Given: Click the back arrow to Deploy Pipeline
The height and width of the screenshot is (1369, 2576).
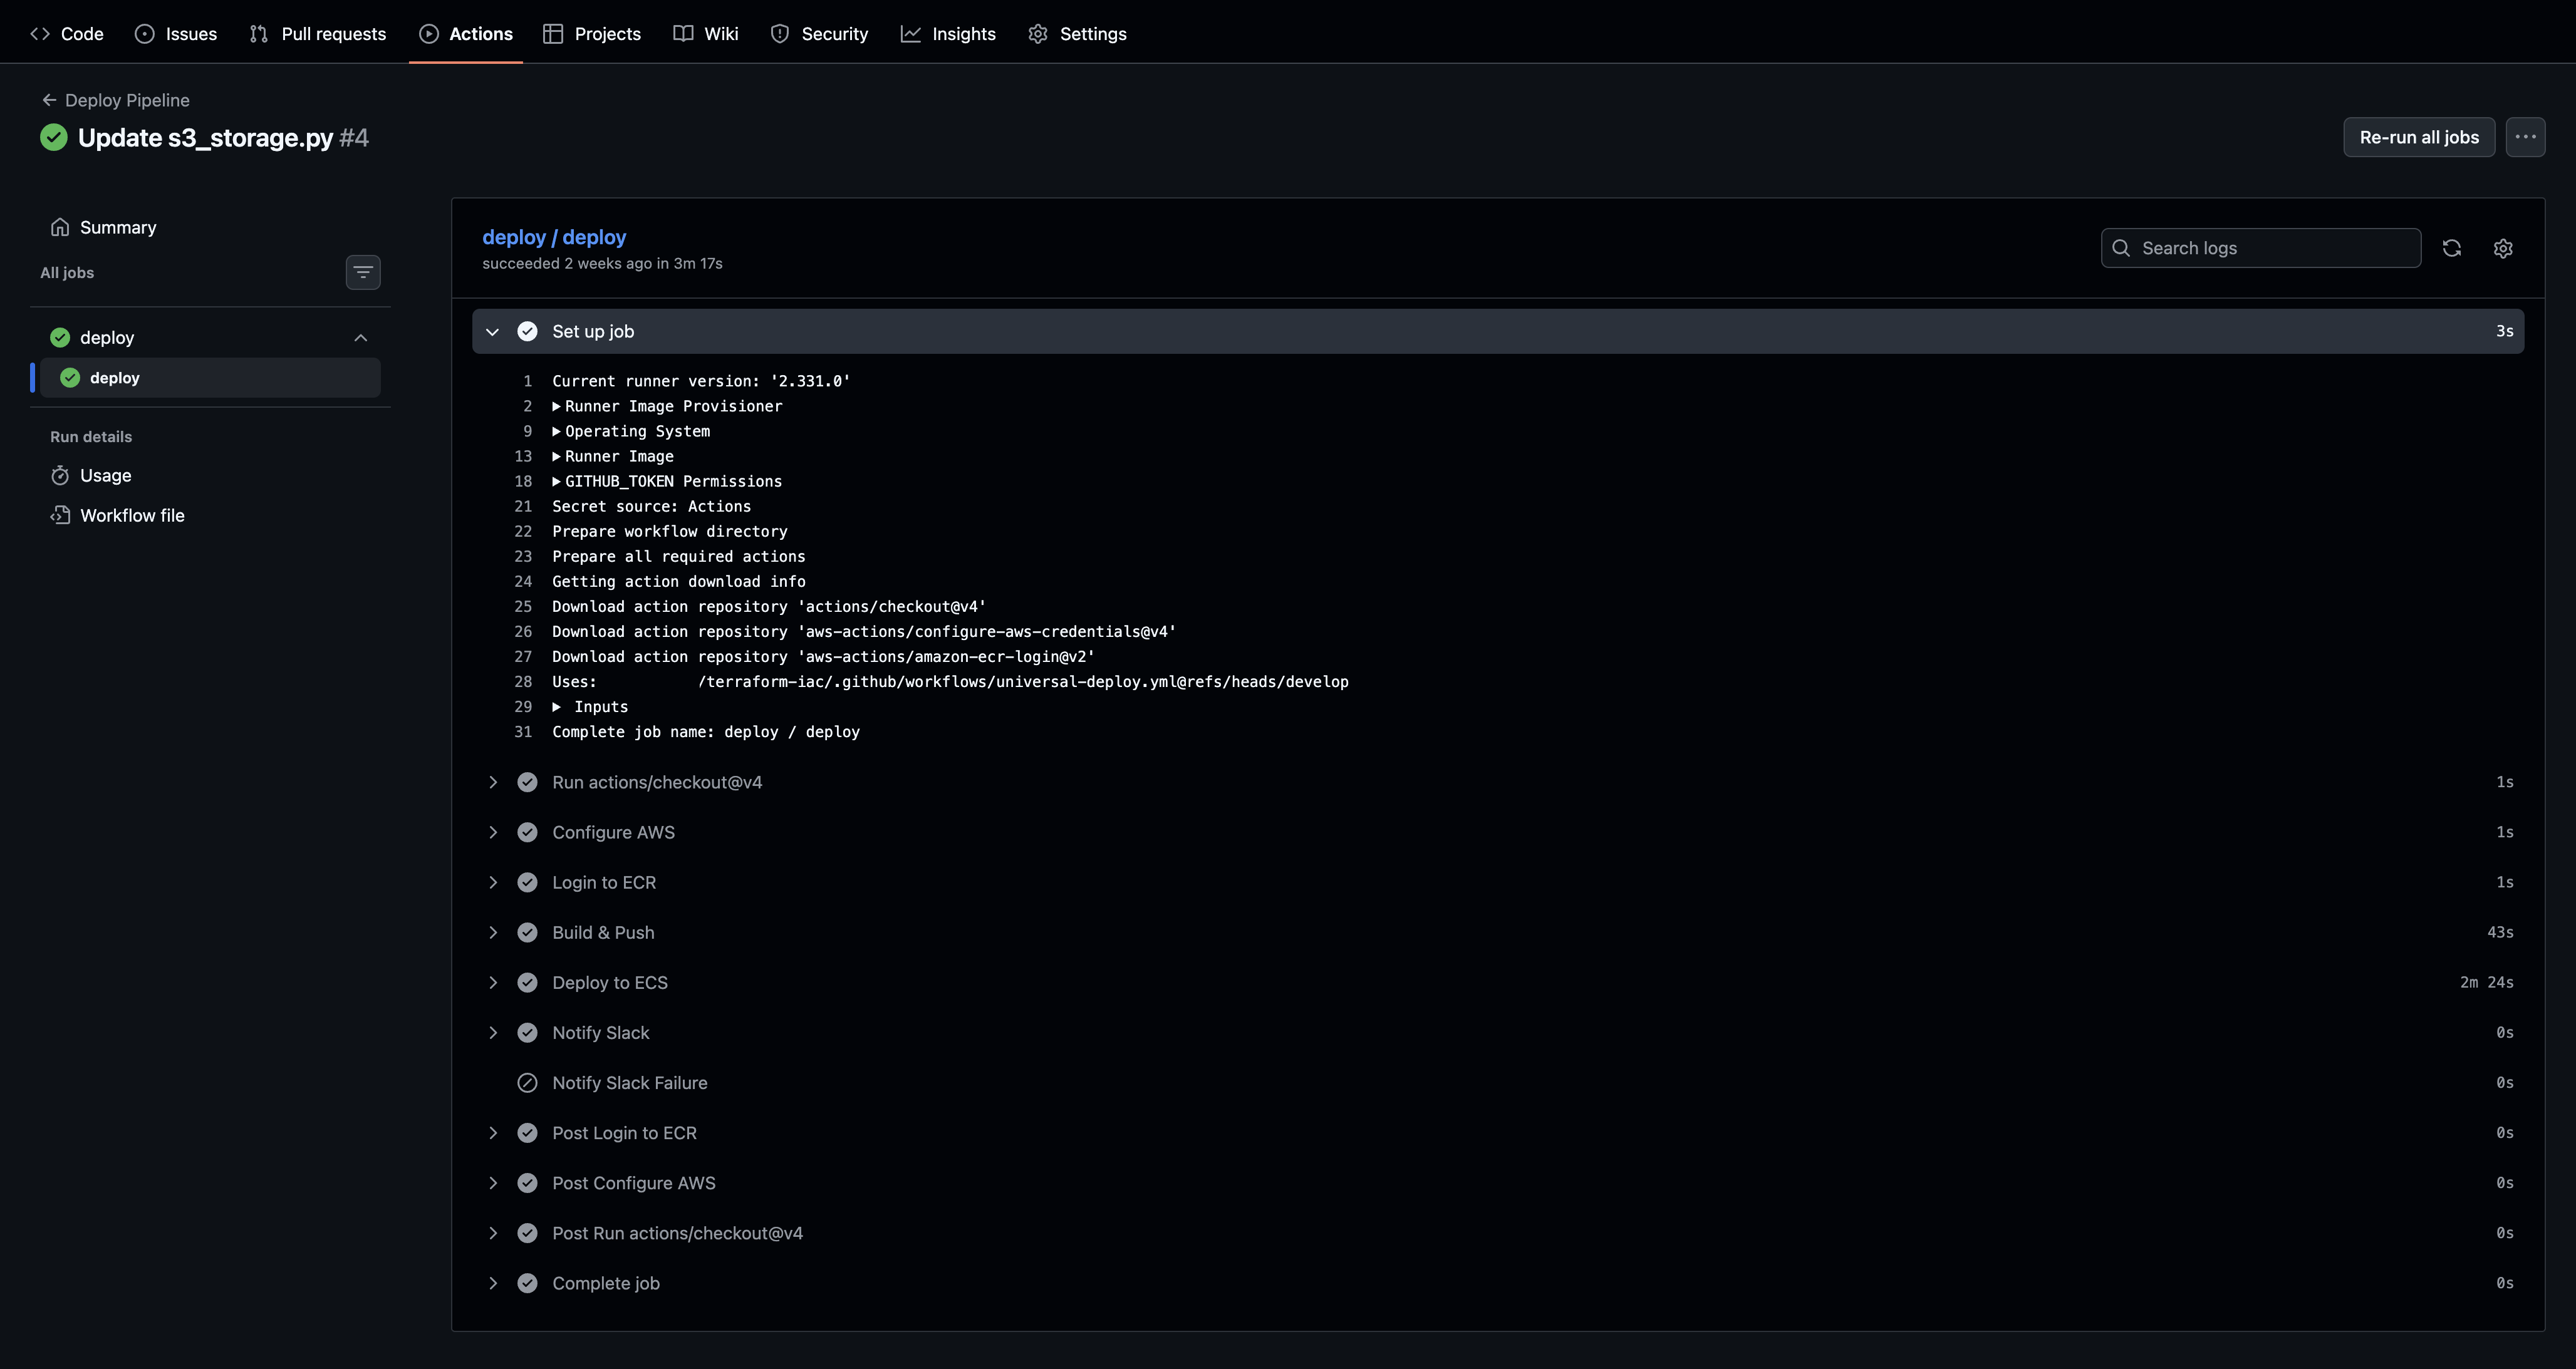Looking at the screenshot, I should click(x=49, y=100).
